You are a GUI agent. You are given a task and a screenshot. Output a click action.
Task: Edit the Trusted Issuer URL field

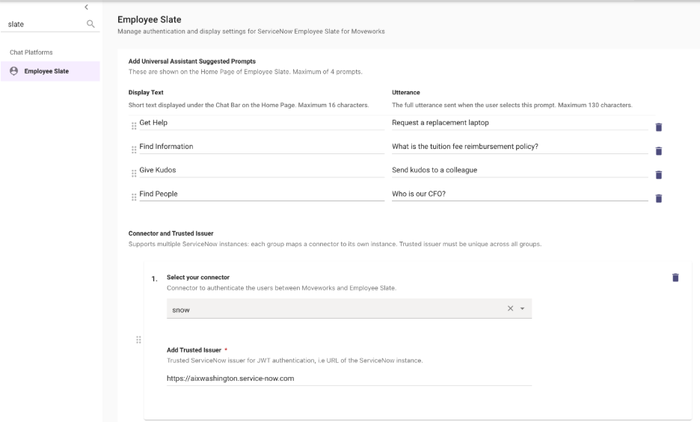coord(349,378)
